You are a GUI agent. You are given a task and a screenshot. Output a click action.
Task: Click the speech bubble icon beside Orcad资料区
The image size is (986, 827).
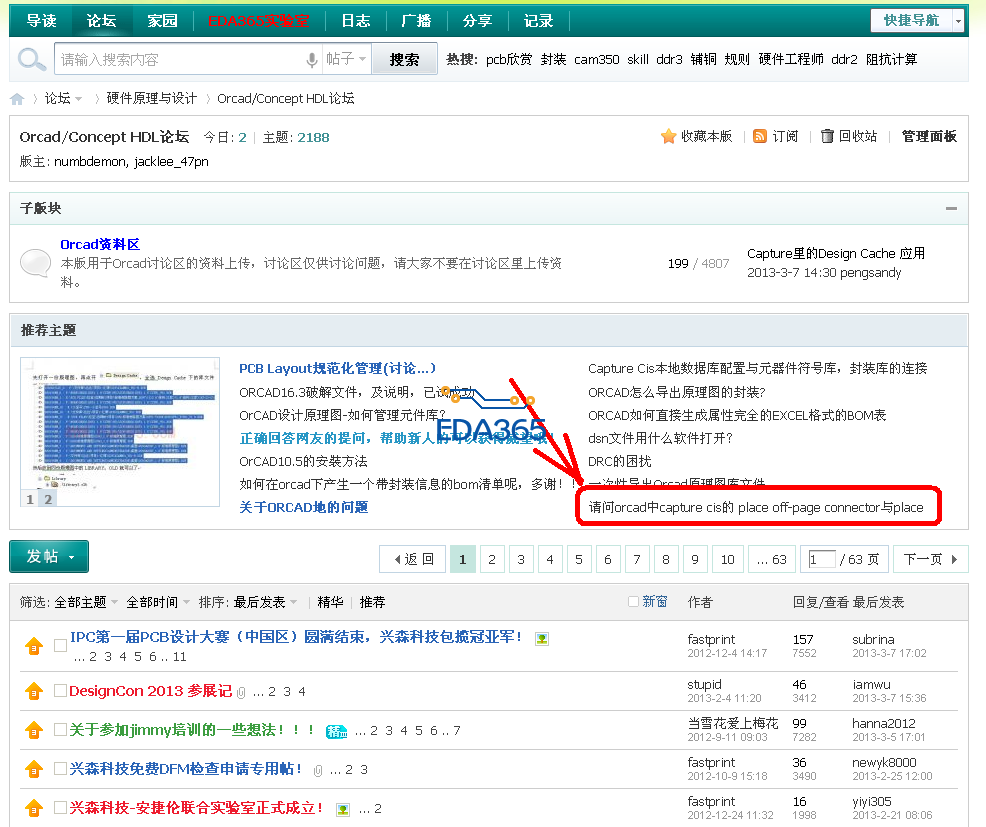pos(36,262)
